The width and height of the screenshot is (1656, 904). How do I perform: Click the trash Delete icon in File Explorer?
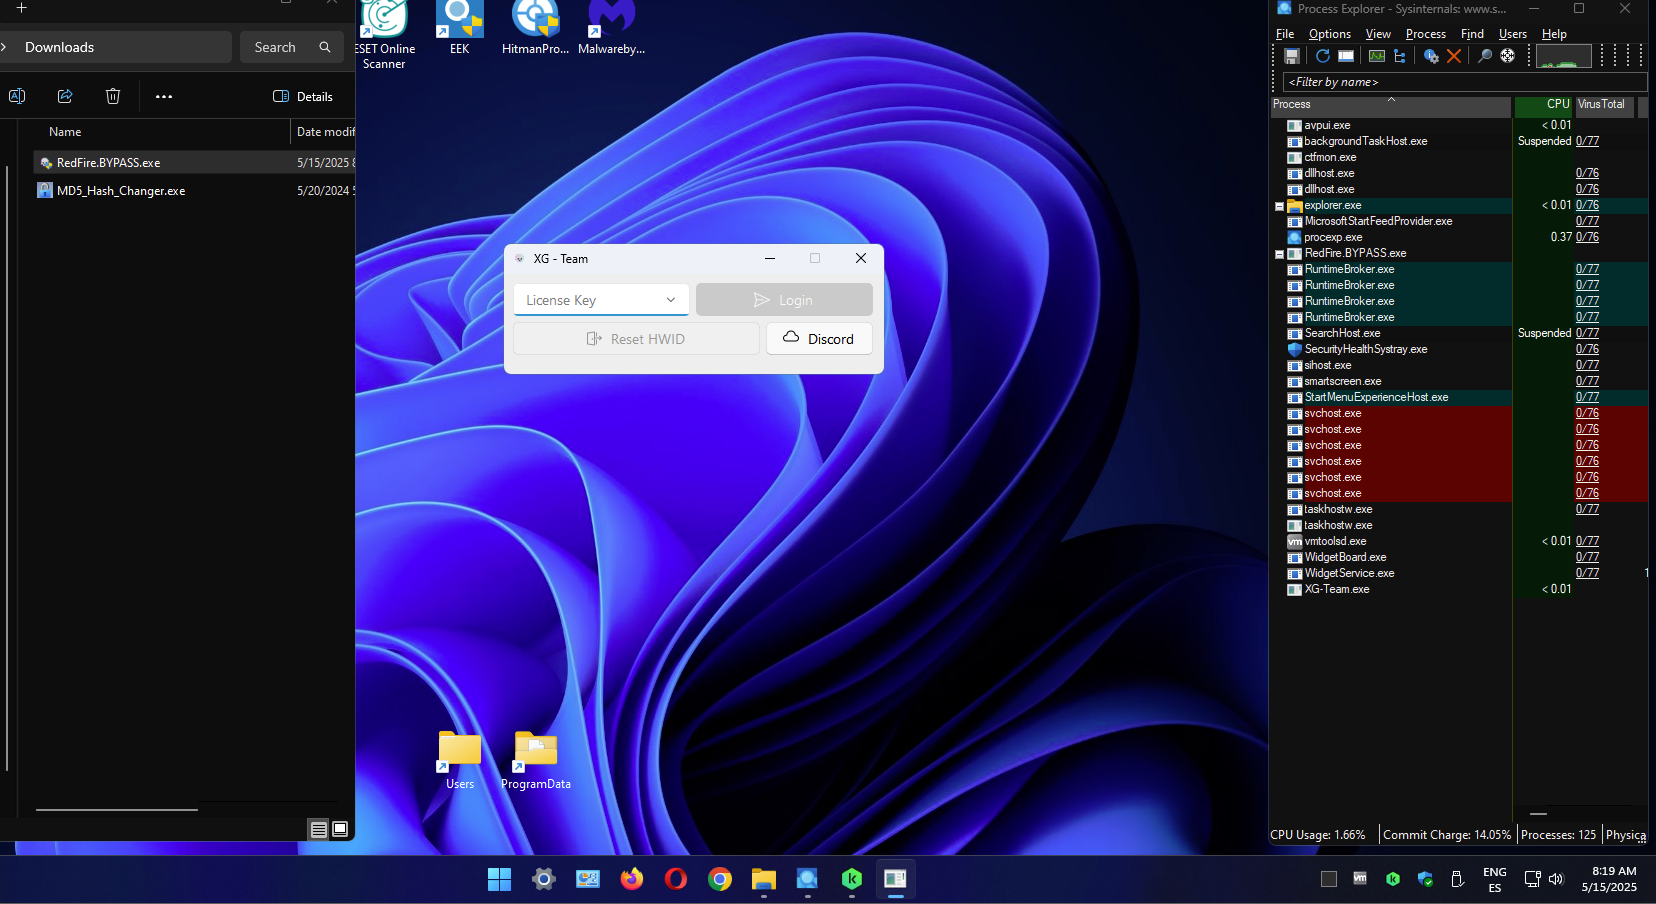click(x=113, y=96)
